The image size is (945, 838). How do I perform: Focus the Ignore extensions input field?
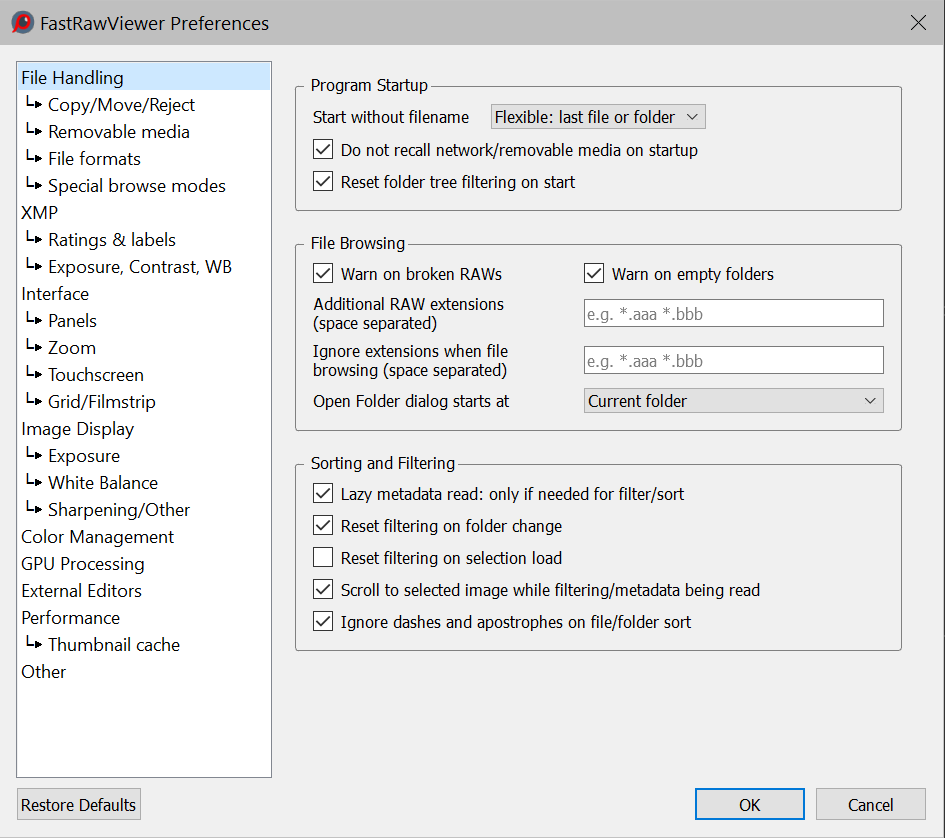733,360
